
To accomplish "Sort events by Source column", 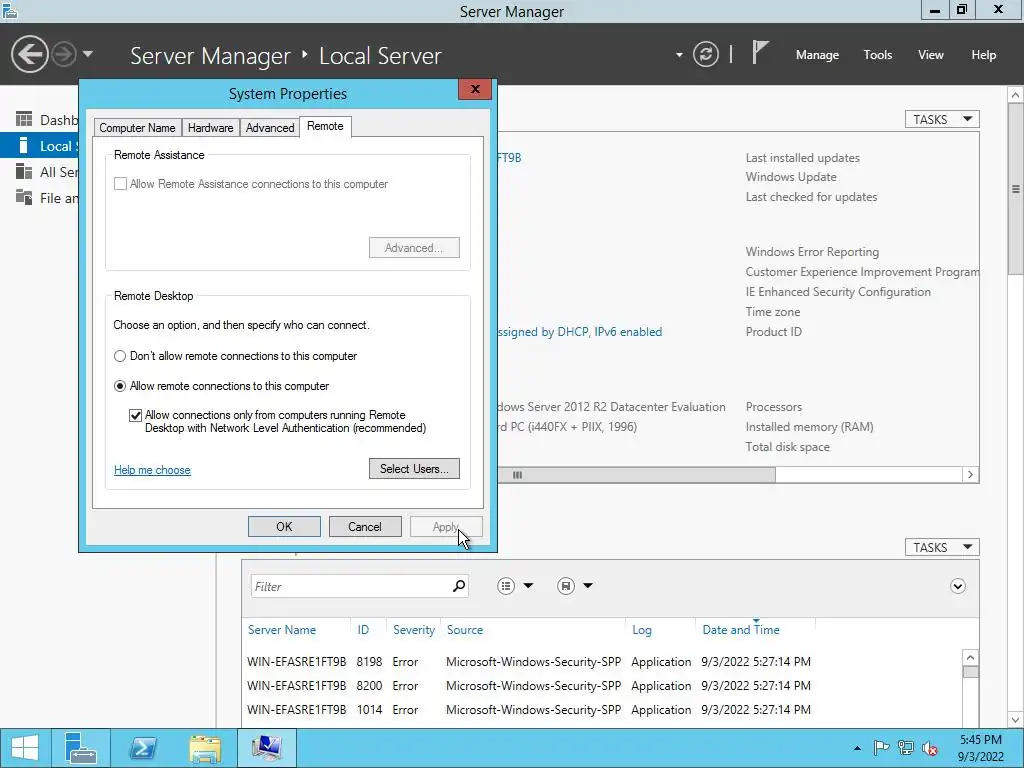I will 465,630.
